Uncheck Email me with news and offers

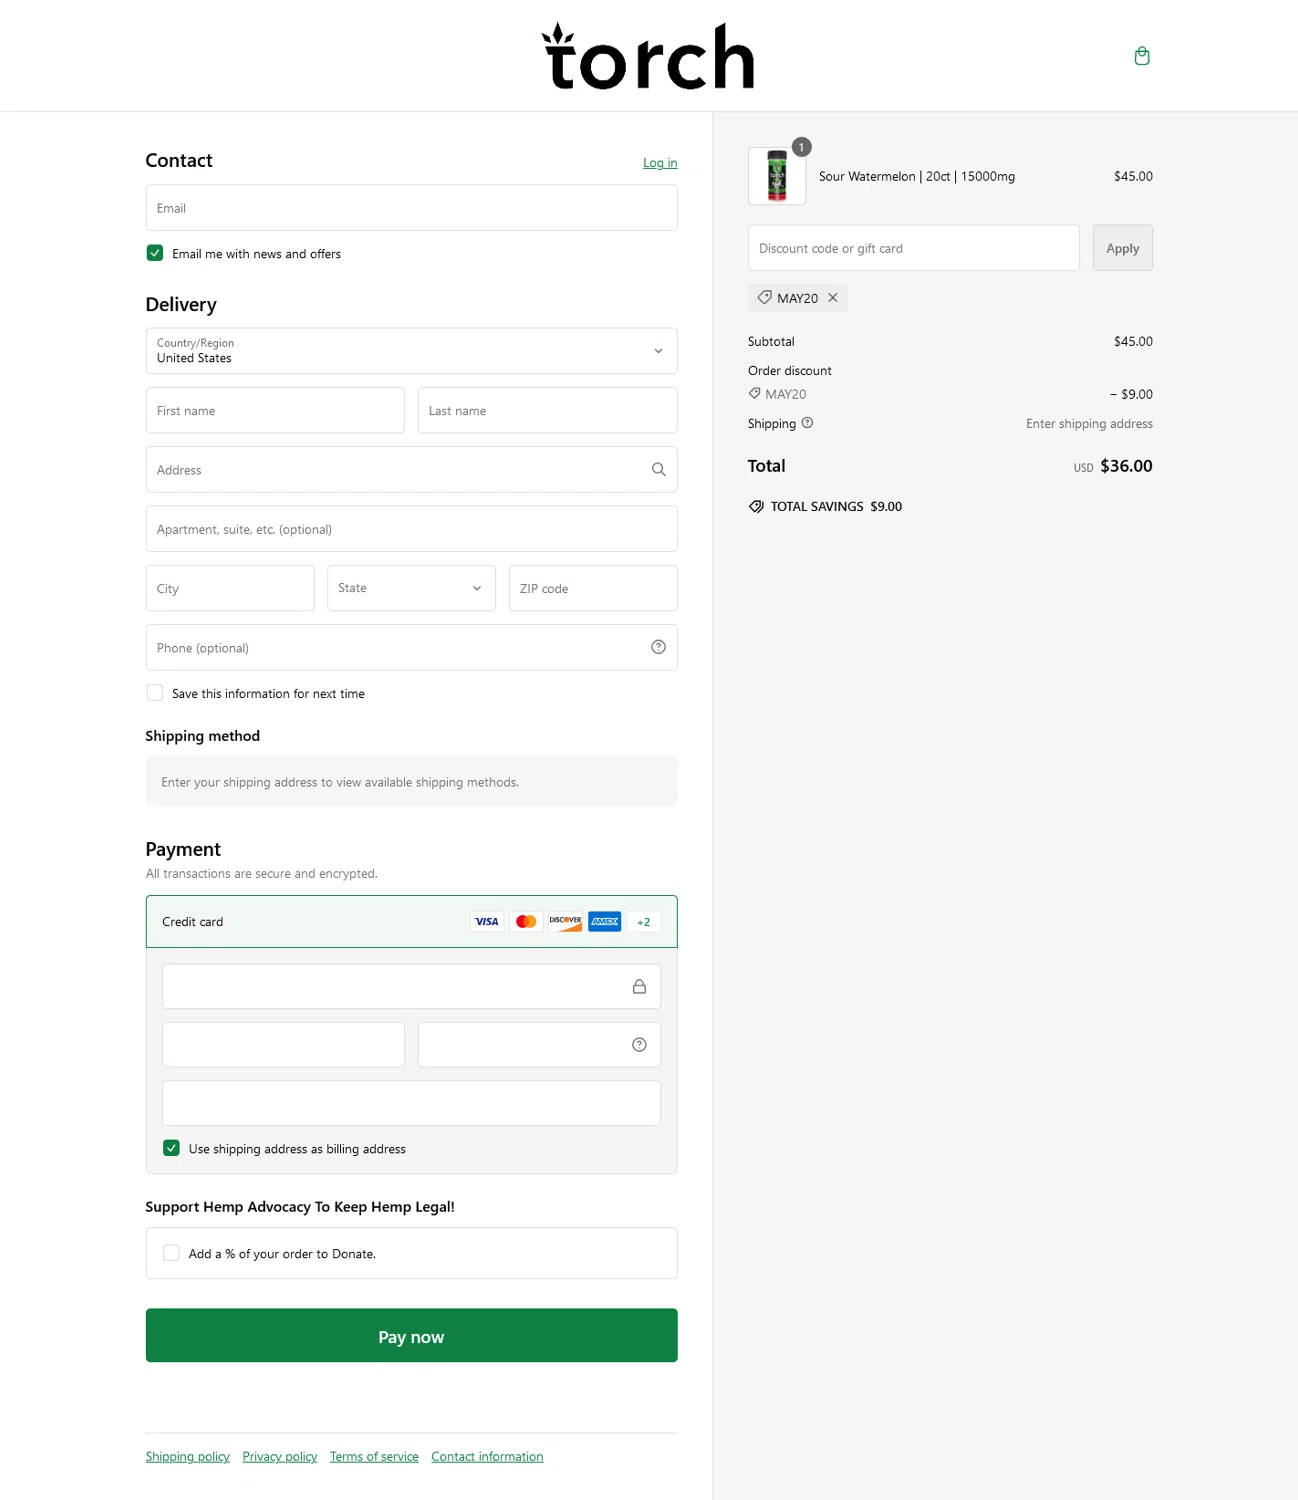155,253
